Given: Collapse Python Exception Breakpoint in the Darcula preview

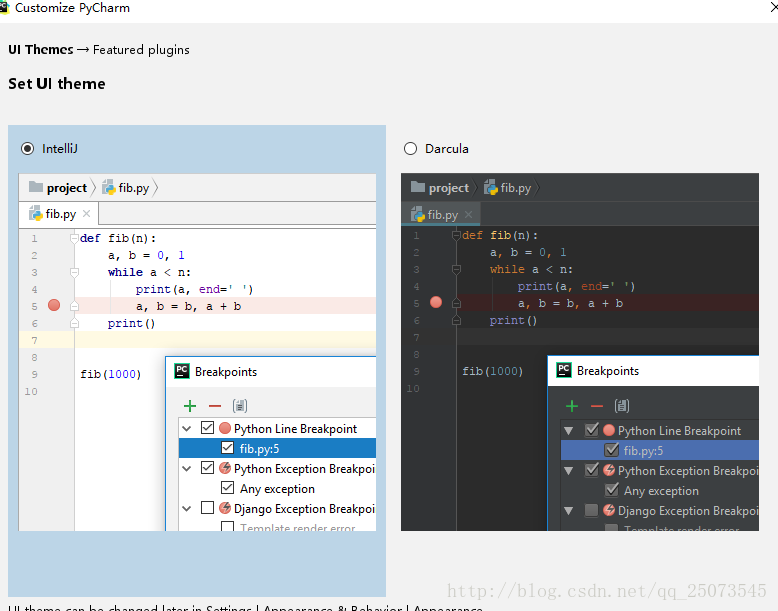Looking at the screenshot, I should click(569, 471).
